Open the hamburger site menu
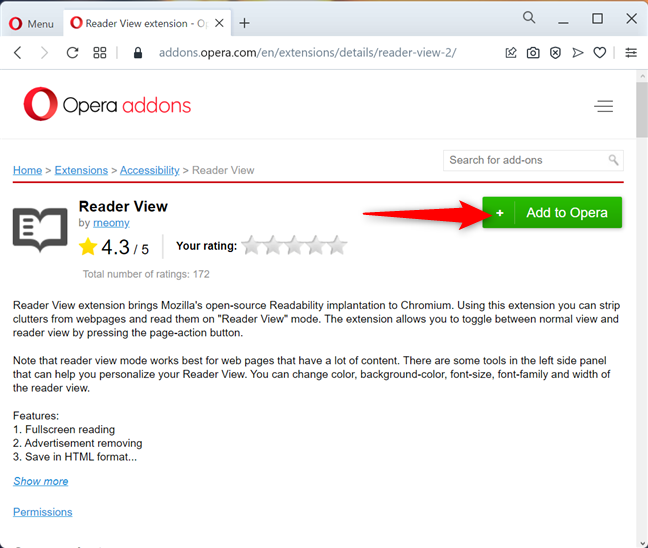 coord(603,106)
